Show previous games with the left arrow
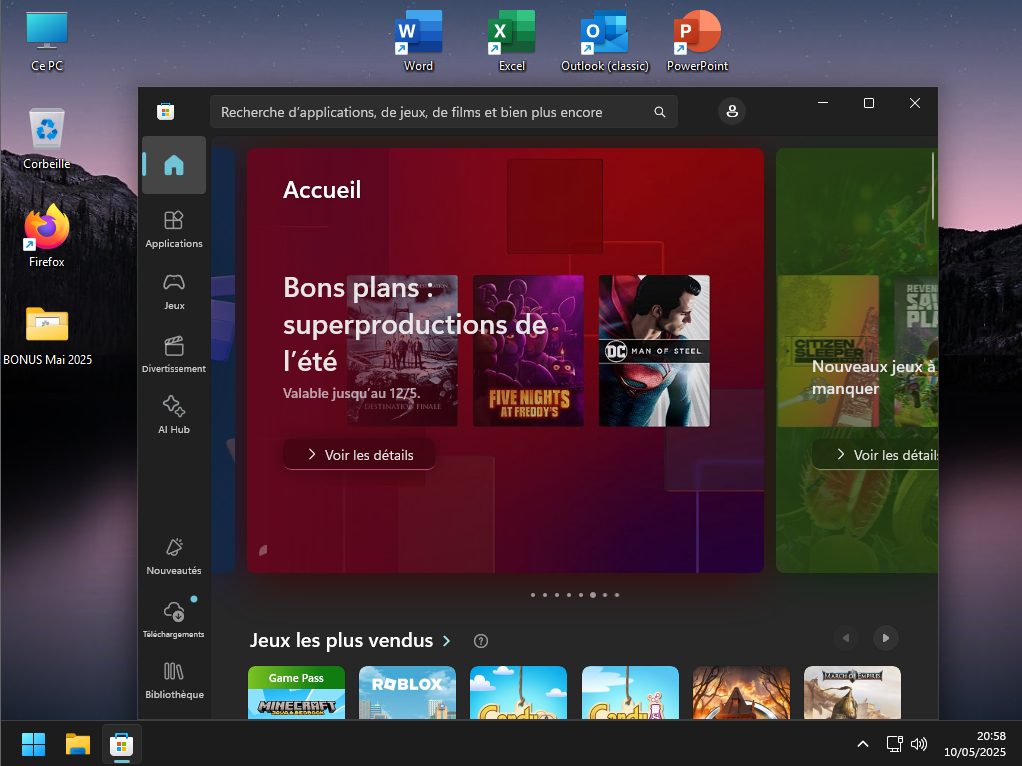Viewport: 1022px width, 766px height. pyautogui.click(x=846, y=638)
